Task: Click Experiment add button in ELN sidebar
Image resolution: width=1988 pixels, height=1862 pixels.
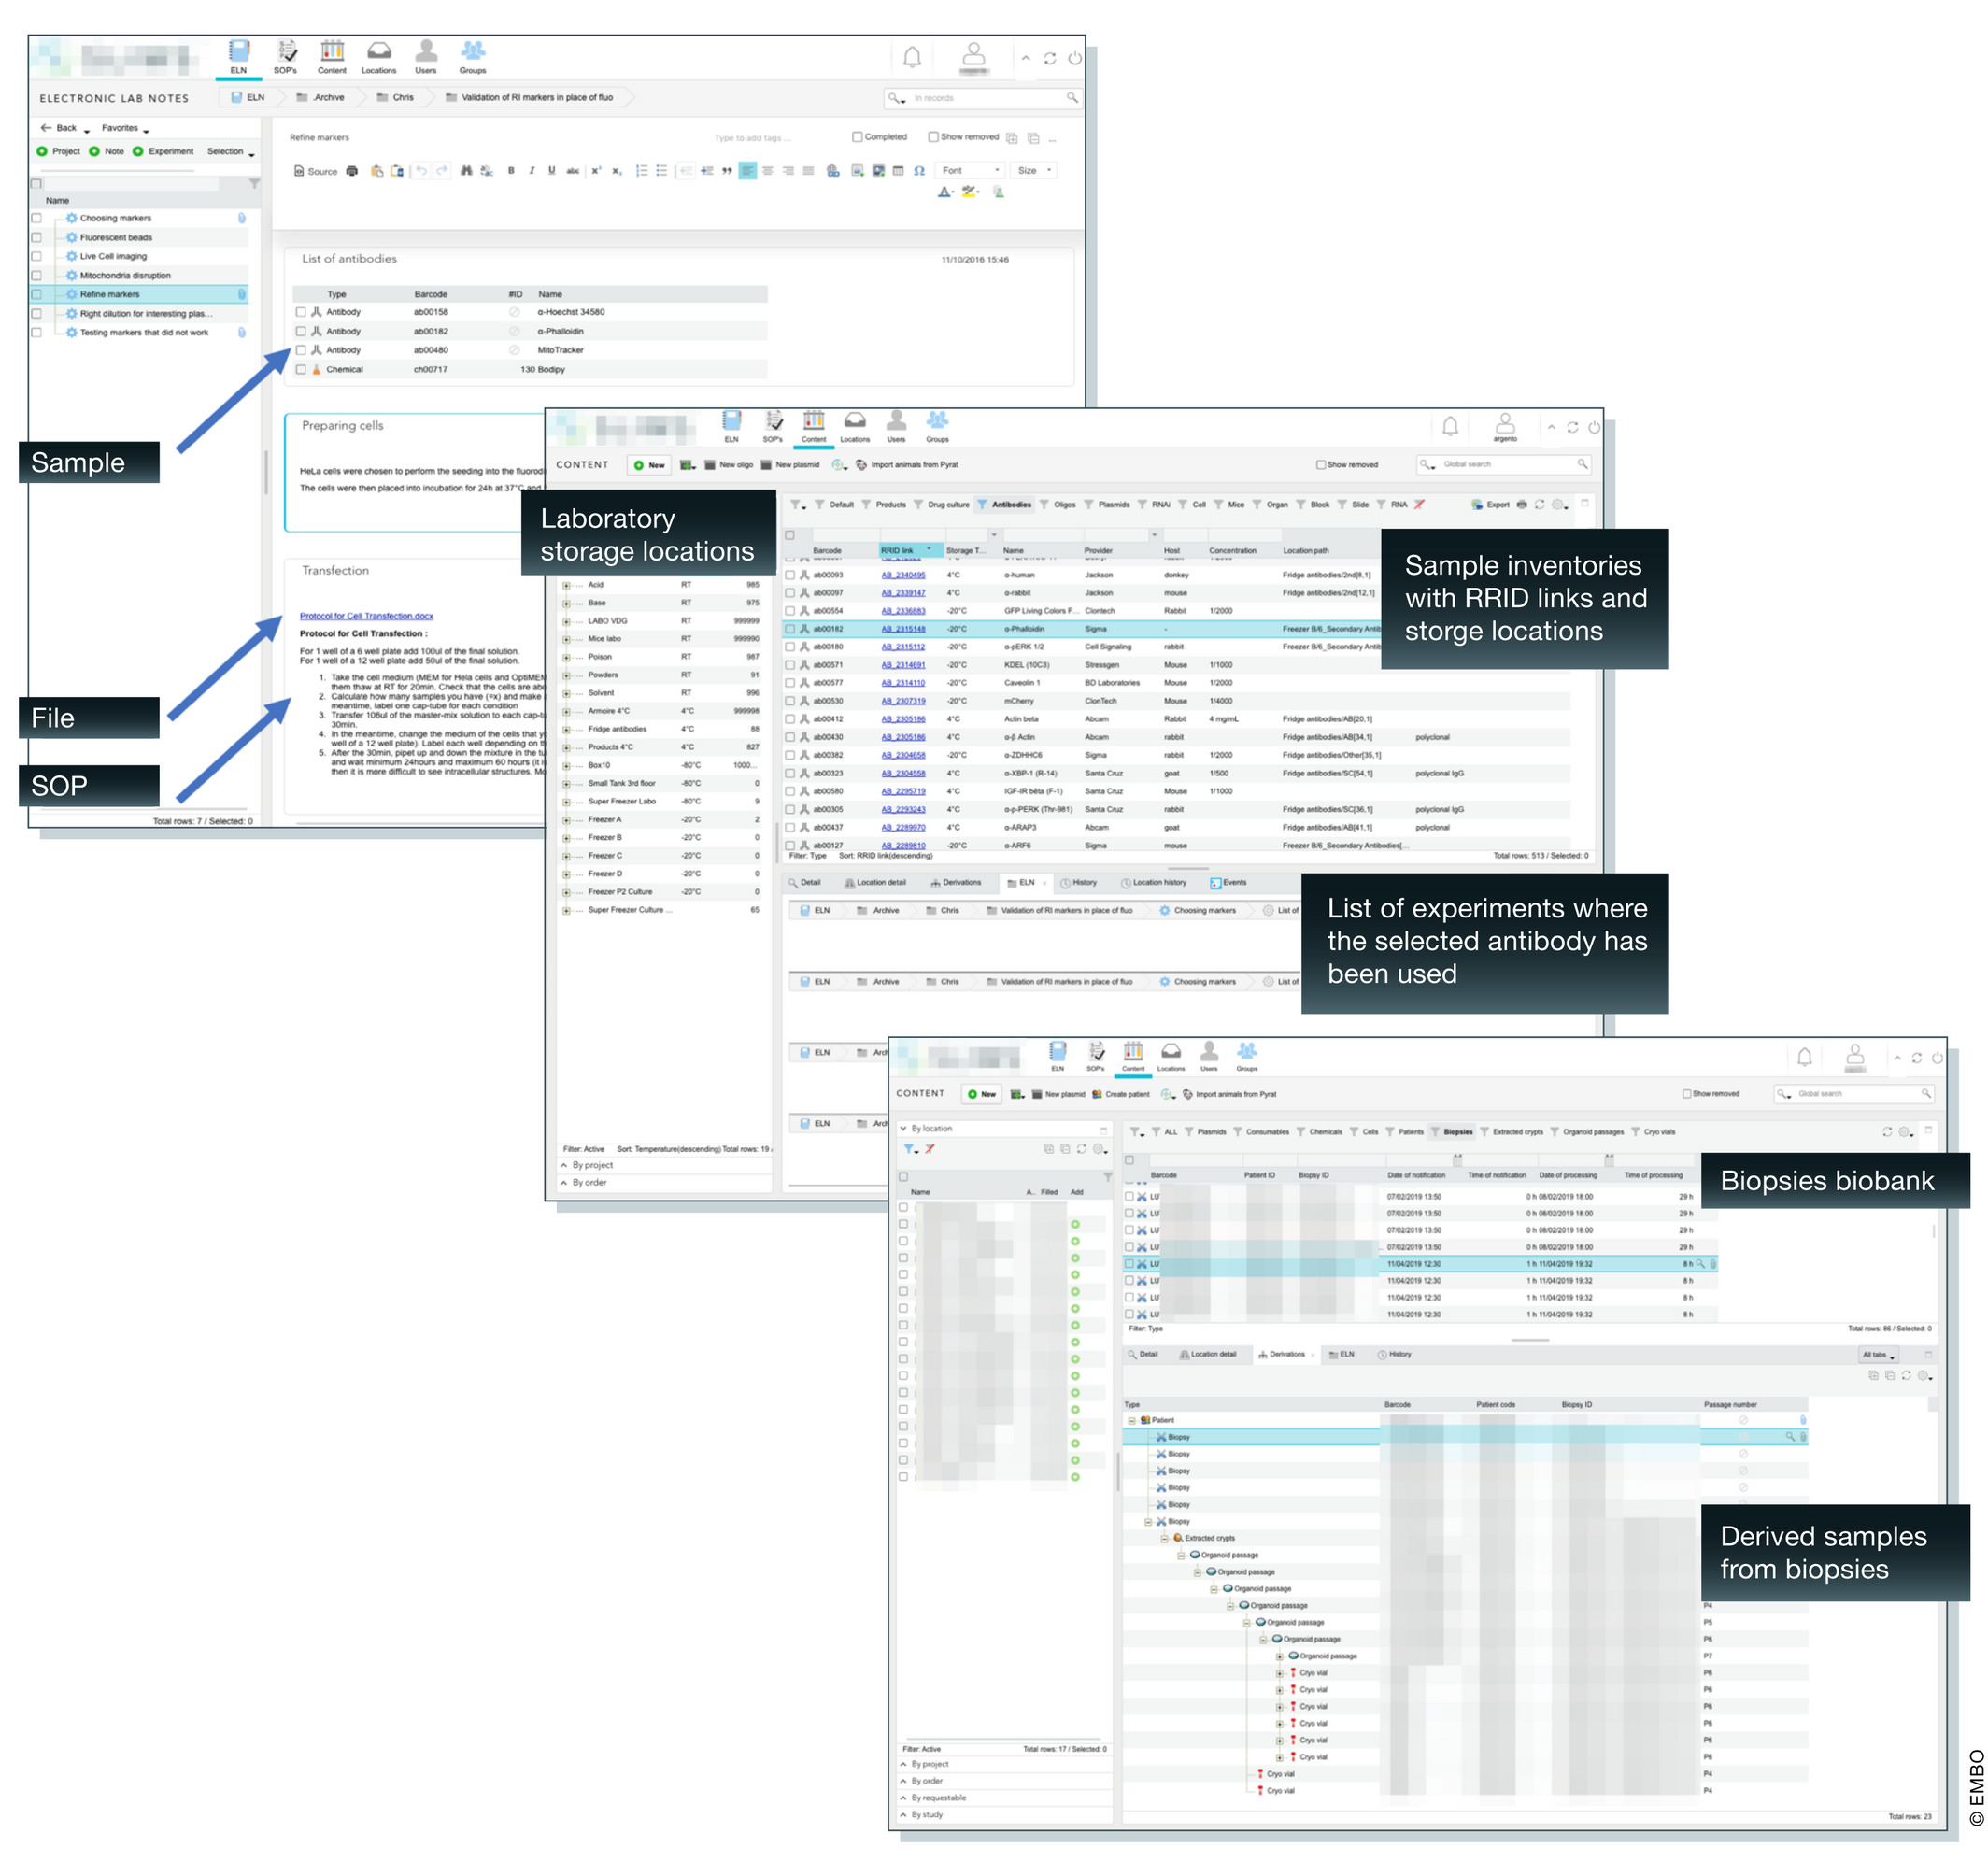Action: pyautogui.click(x=164, y=152)
